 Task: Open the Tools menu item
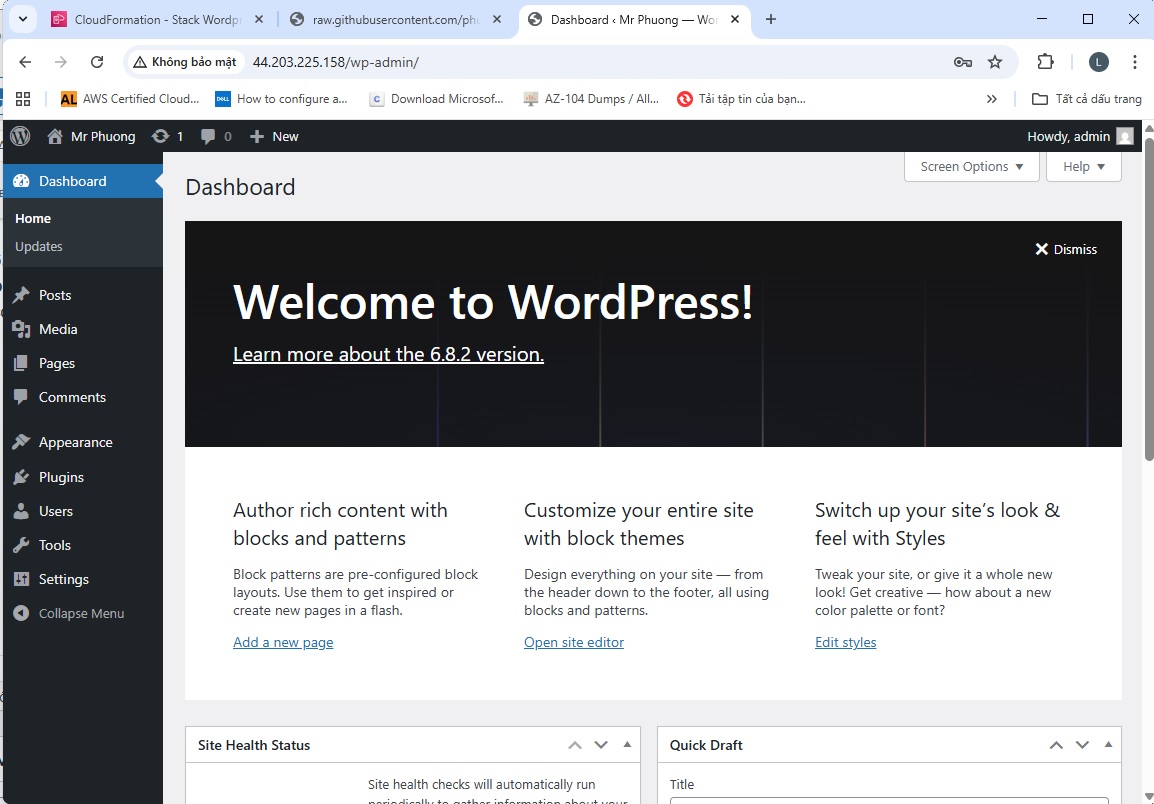[55, 545]
